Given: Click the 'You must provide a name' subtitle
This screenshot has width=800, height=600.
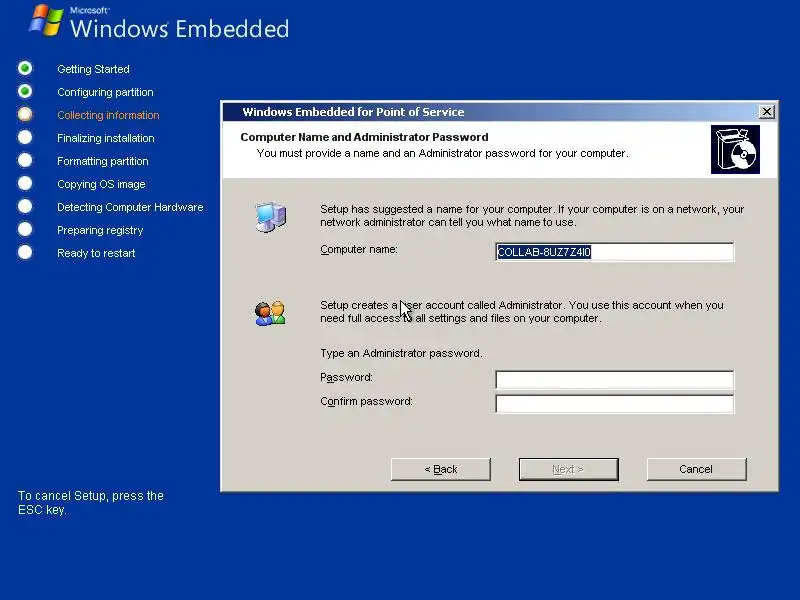Looking at the screenshot, I should (442, 153).
